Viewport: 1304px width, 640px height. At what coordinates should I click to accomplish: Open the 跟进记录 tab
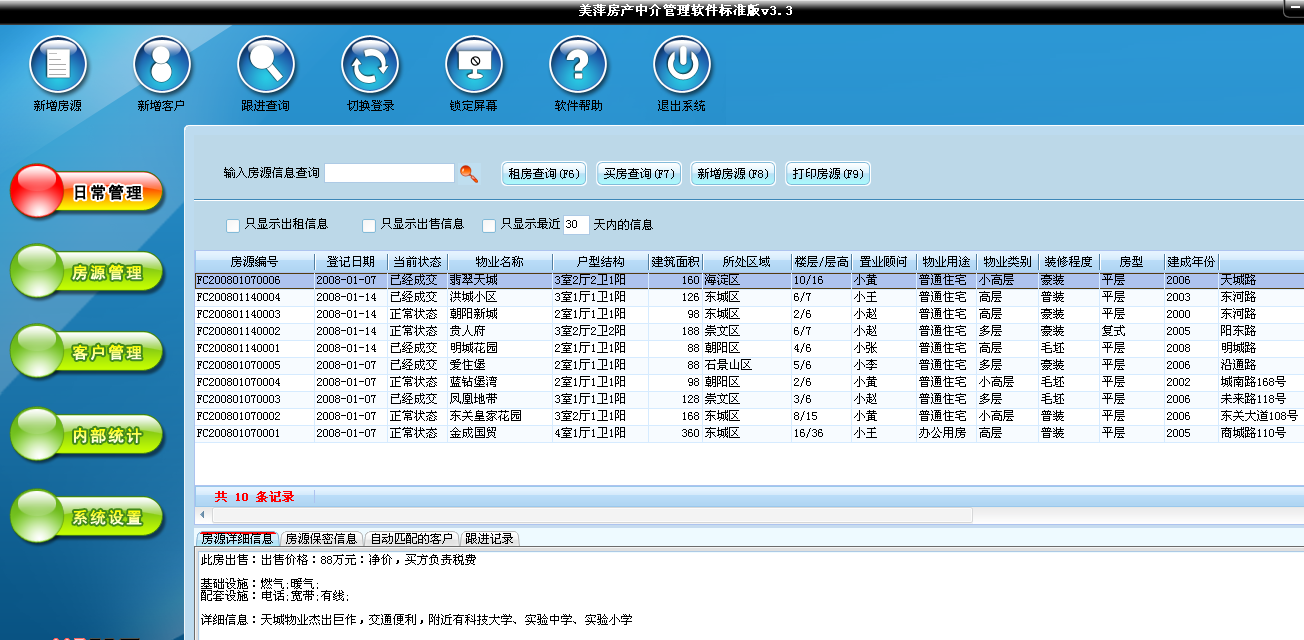(489, 539)
